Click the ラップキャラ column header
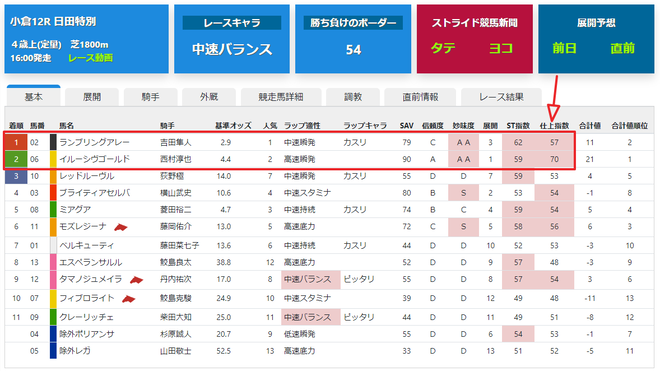 (x=365, y=125)
